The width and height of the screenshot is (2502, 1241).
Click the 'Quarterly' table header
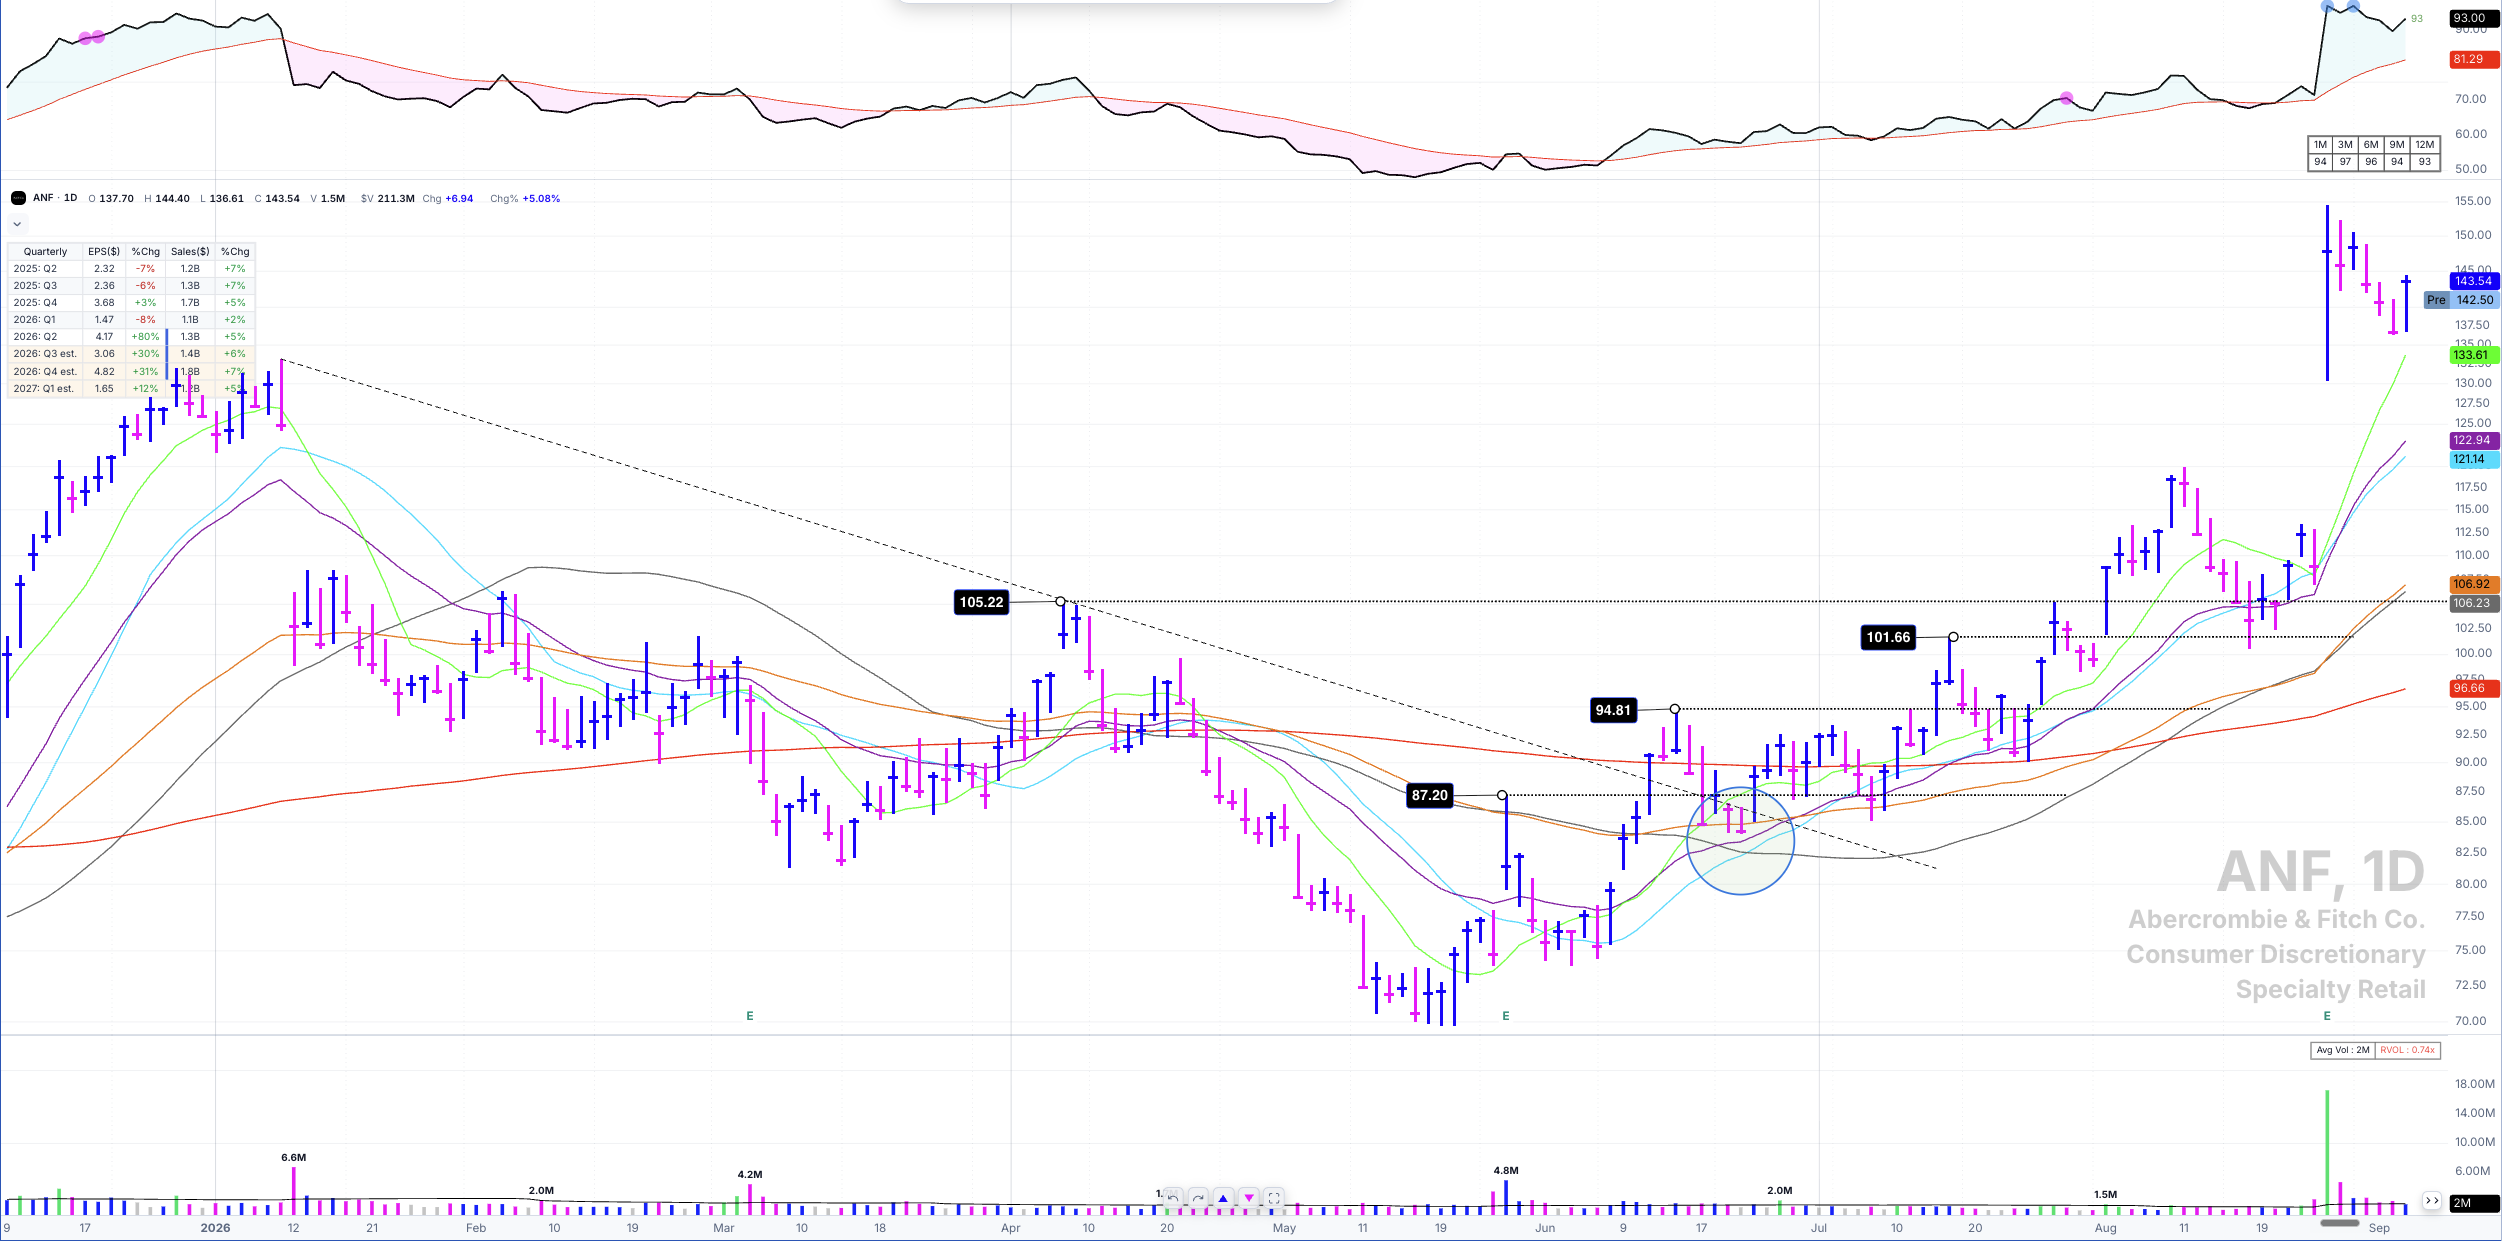45,252
